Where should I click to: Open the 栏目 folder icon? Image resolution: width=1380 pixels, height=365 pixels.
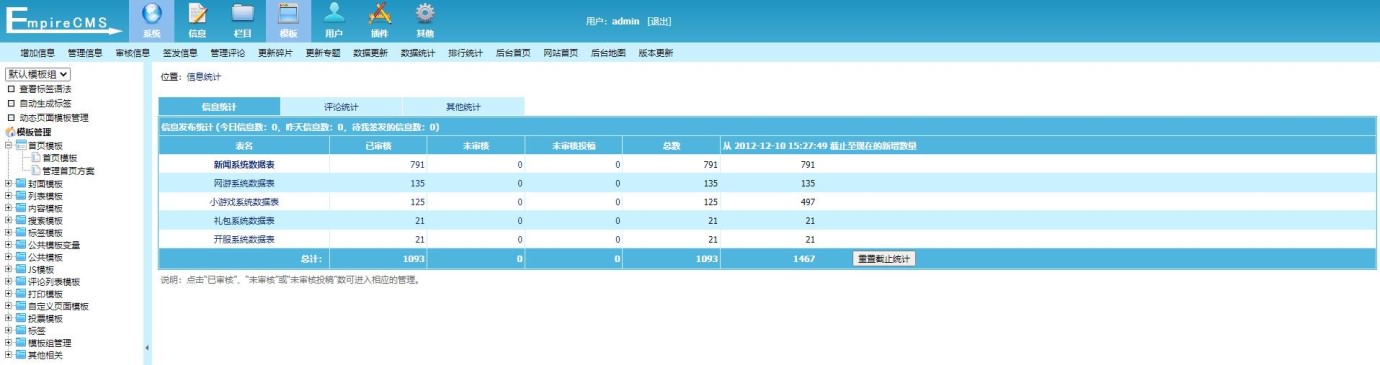243,14
